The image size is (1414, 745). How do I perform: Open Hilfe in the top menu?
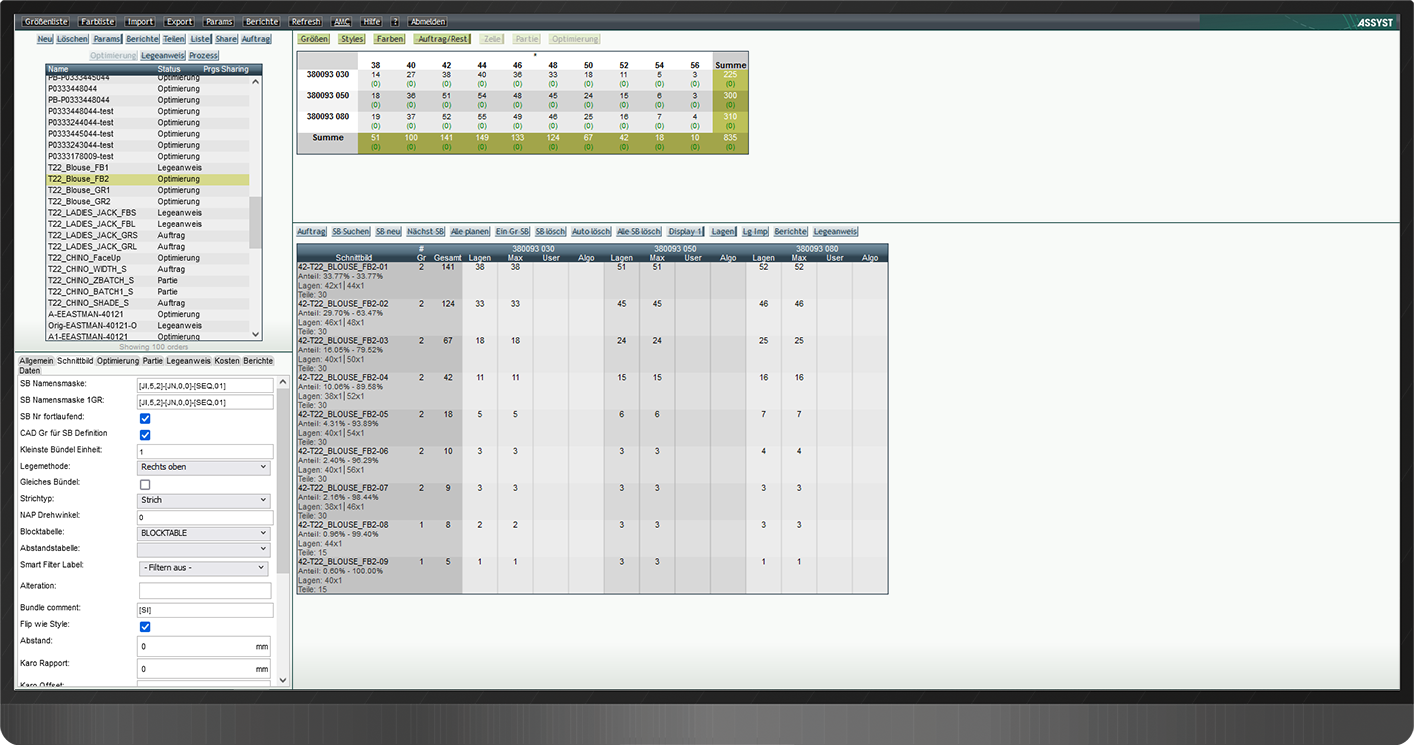(372, 21)
